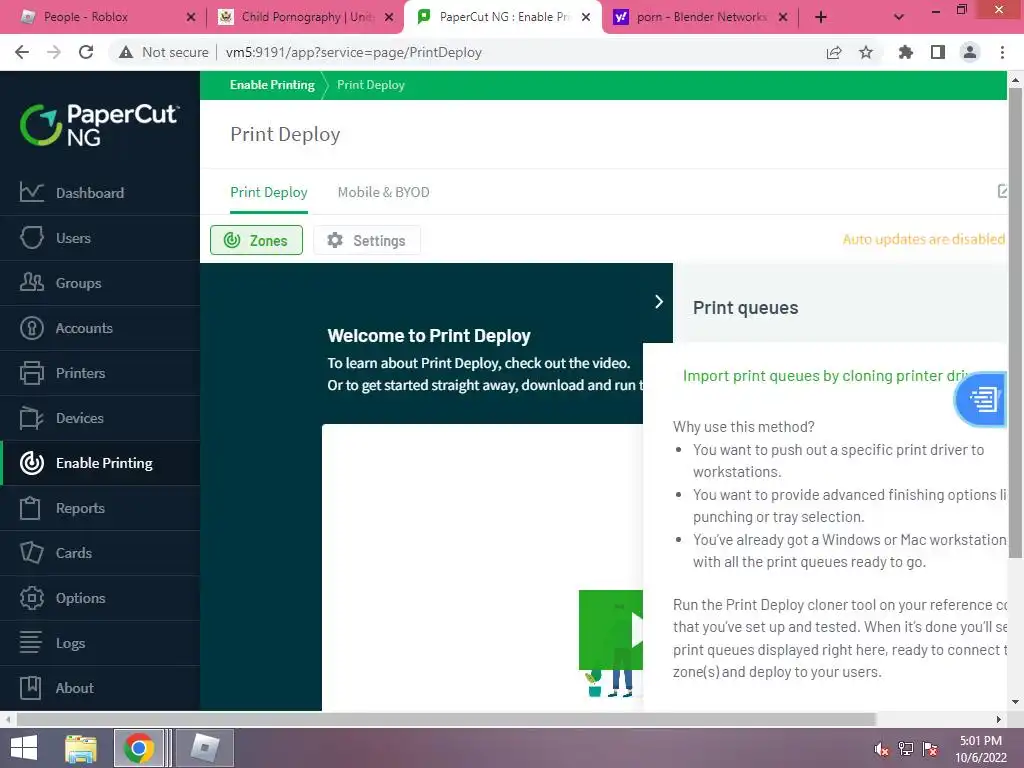Open the About sidebar section
The image size is (1024, 768).
click(x=100, y=688)
